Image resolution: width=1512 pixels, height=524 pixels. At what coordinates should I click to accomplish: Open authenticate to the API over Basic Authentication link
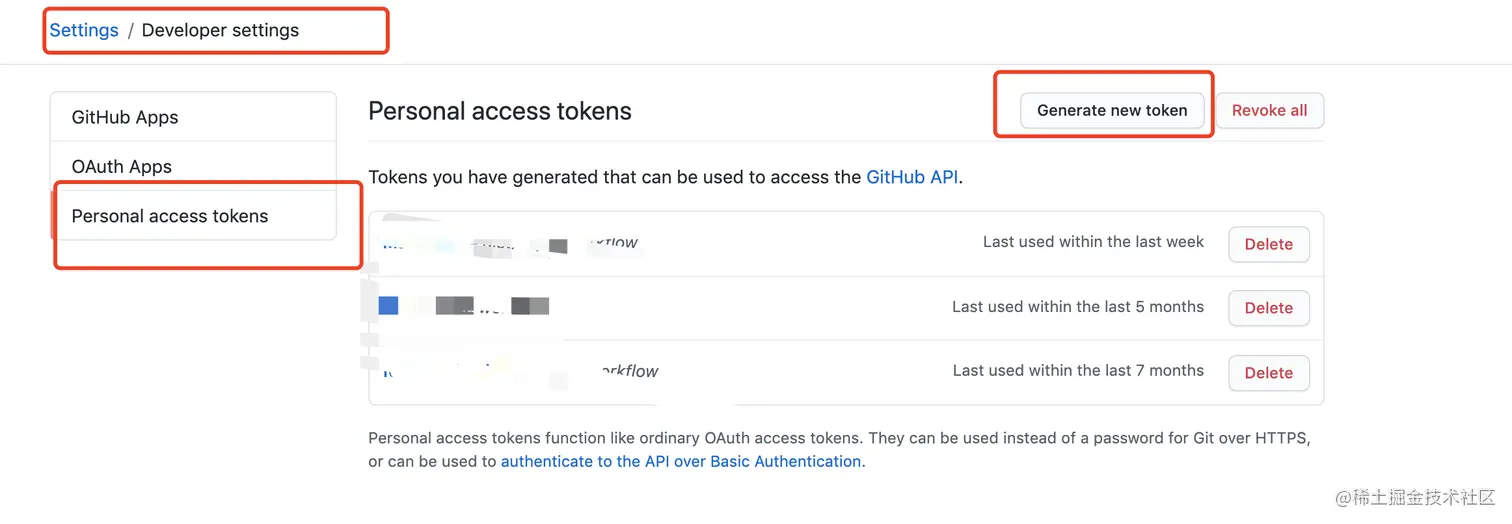(x=680, y=461)
